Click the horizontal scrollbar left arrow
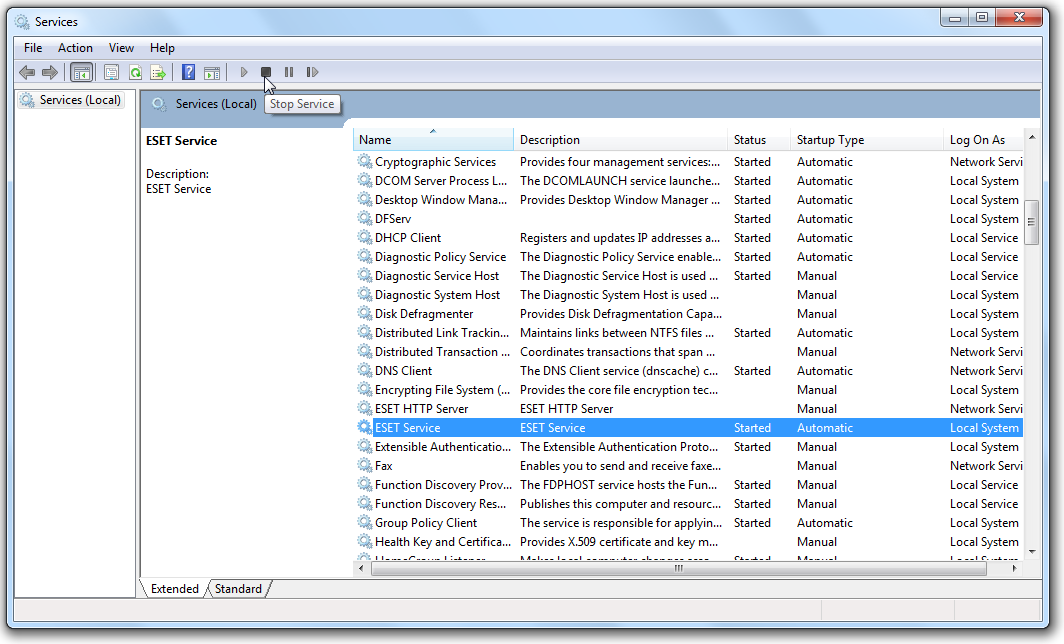 [x=361, y=568]
